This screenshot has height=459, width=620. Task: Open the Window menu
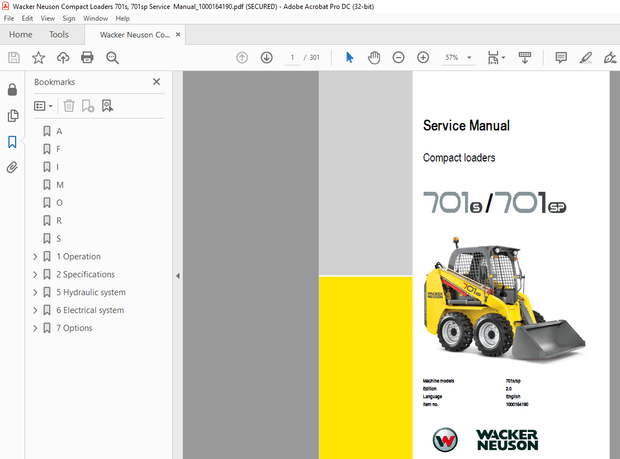[95, 19]
